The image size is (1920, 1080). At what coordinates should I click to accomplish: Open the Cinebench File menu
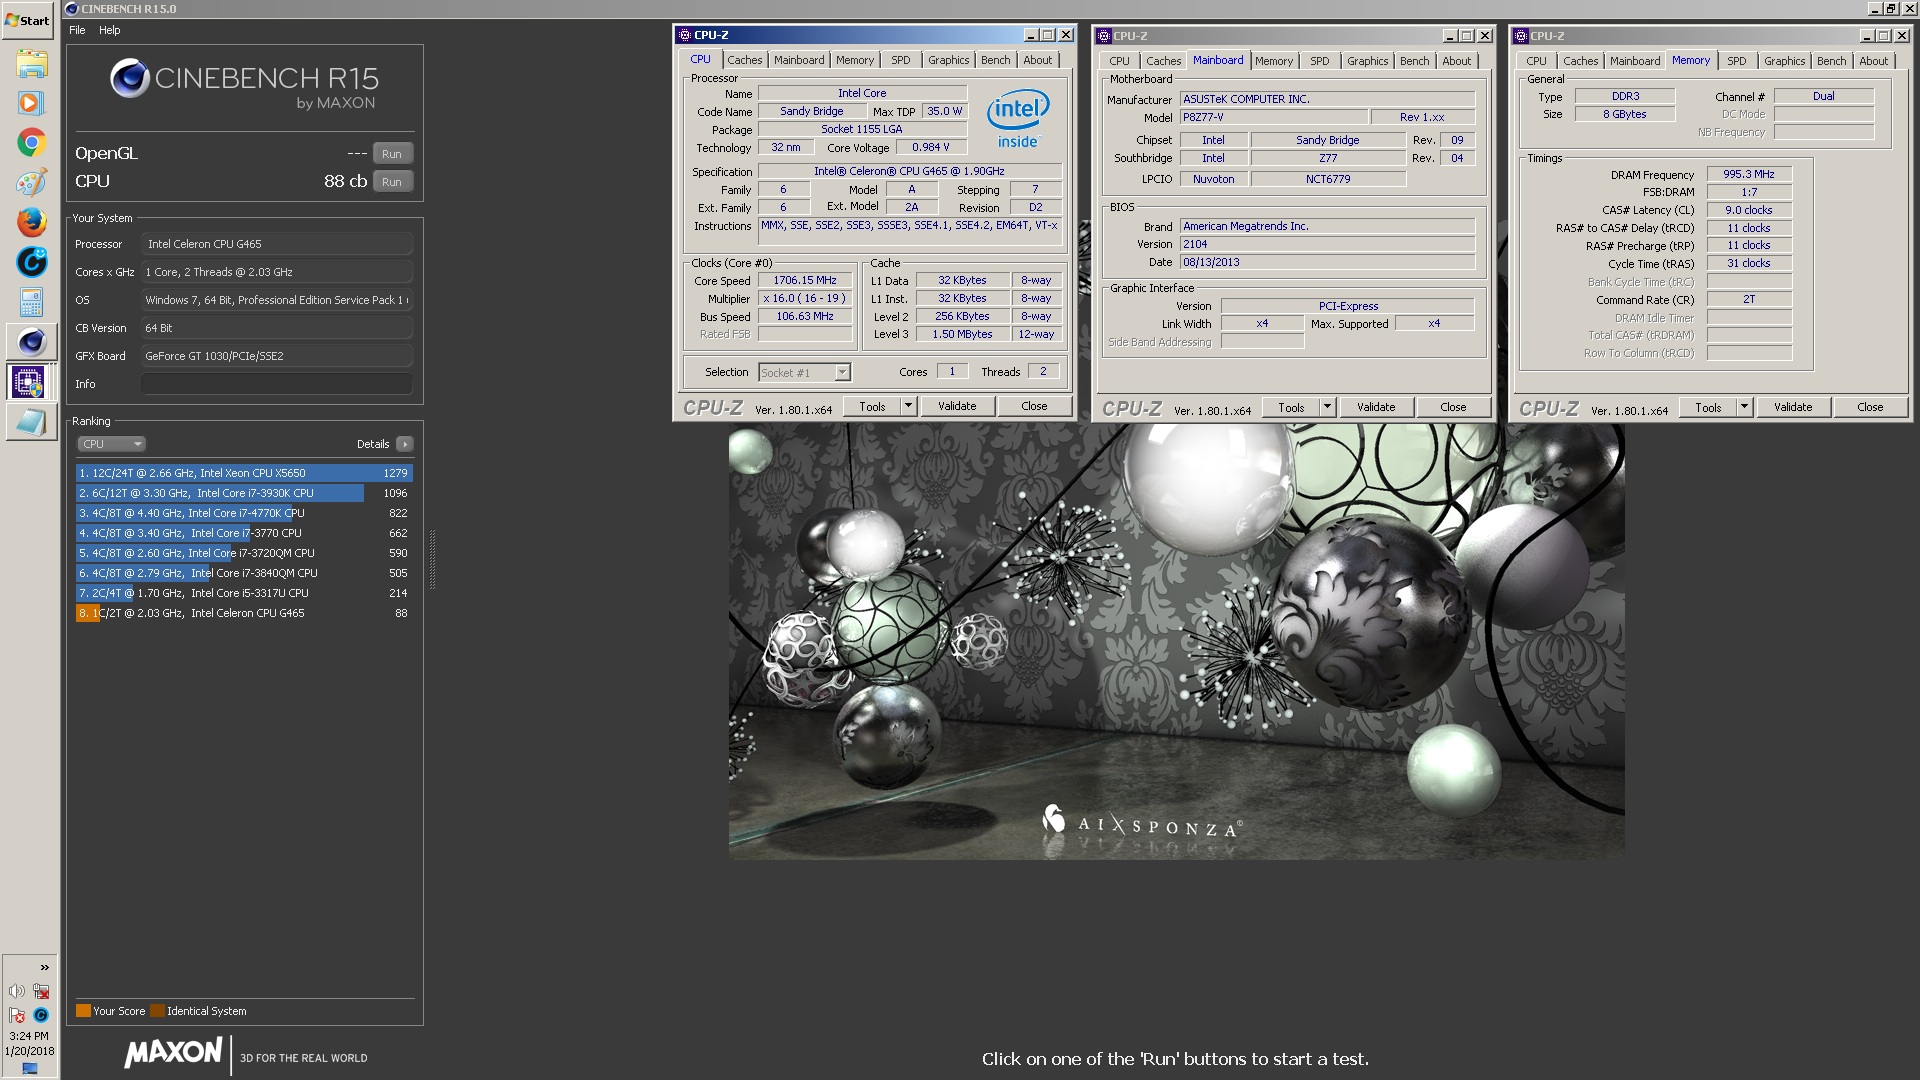77,30
